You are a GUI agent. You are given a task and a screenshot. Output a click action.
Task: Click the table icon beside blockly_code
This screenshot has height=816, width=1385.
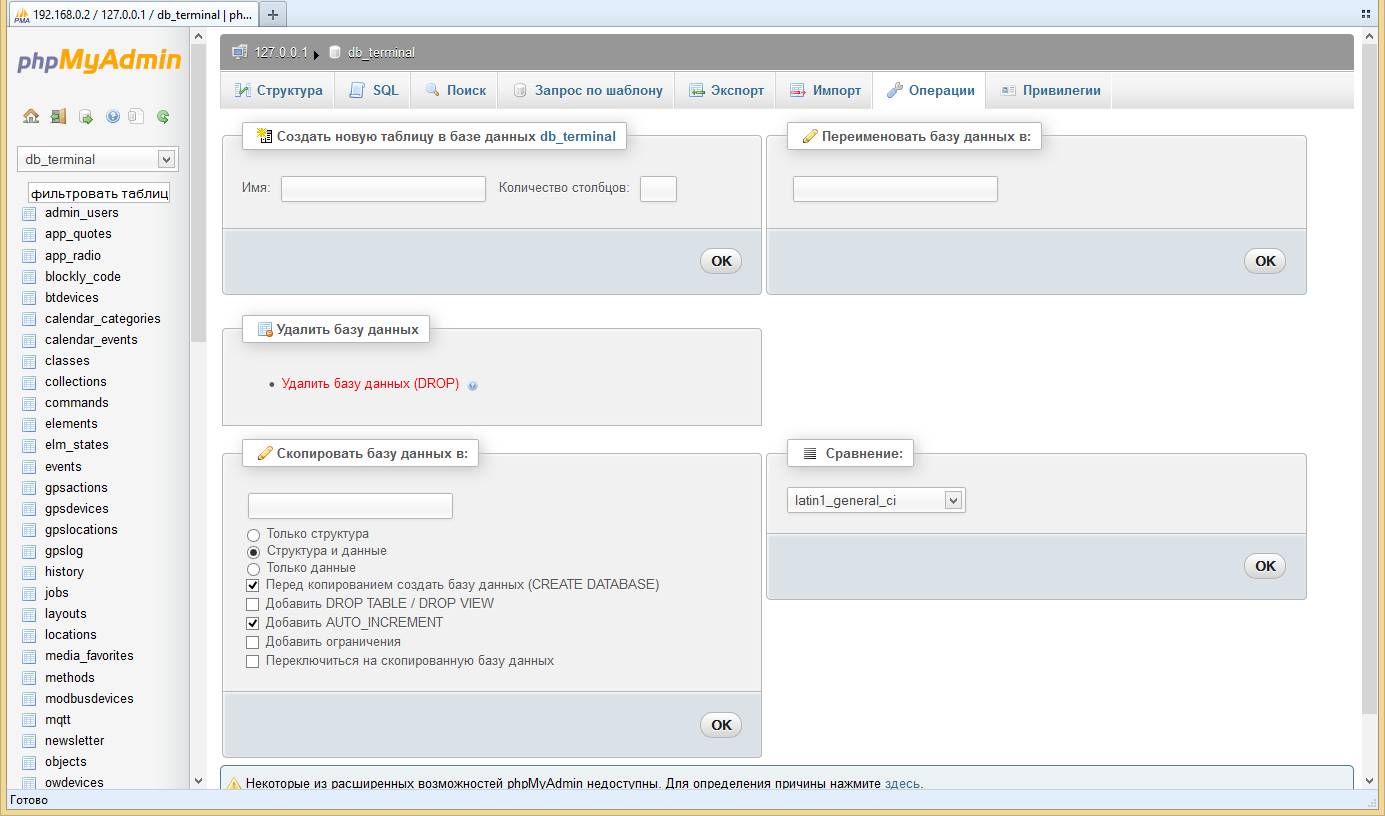tap(29, 277)
